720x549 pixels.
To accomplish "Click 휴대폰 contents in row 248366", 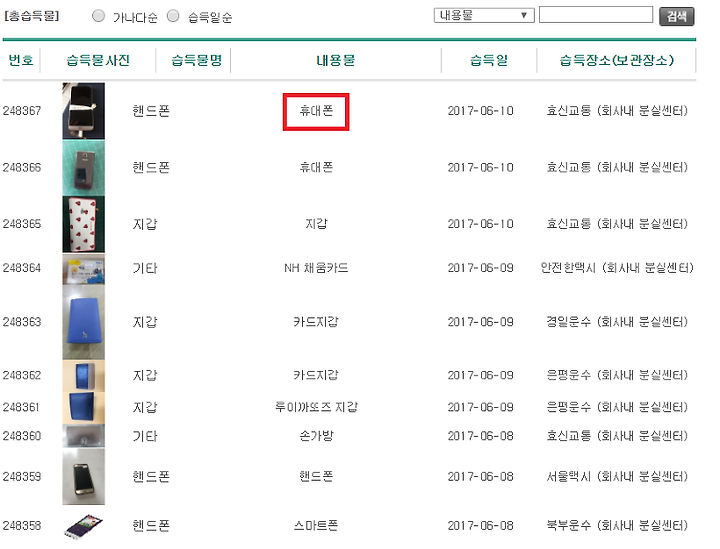I will [316, 168].
